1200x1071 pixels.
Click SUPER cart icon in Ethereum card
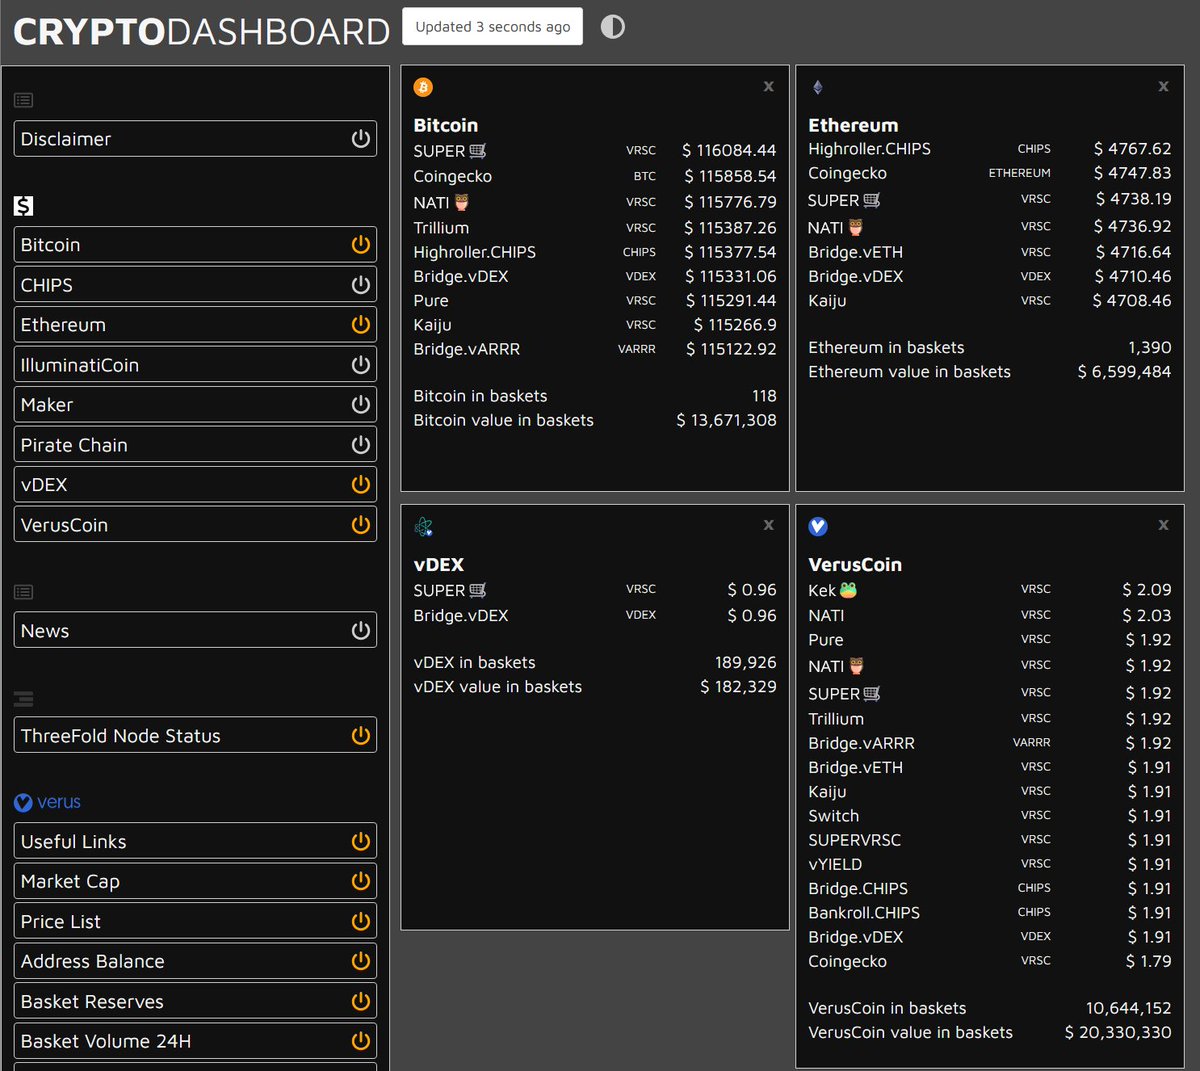tap(872, 200)
